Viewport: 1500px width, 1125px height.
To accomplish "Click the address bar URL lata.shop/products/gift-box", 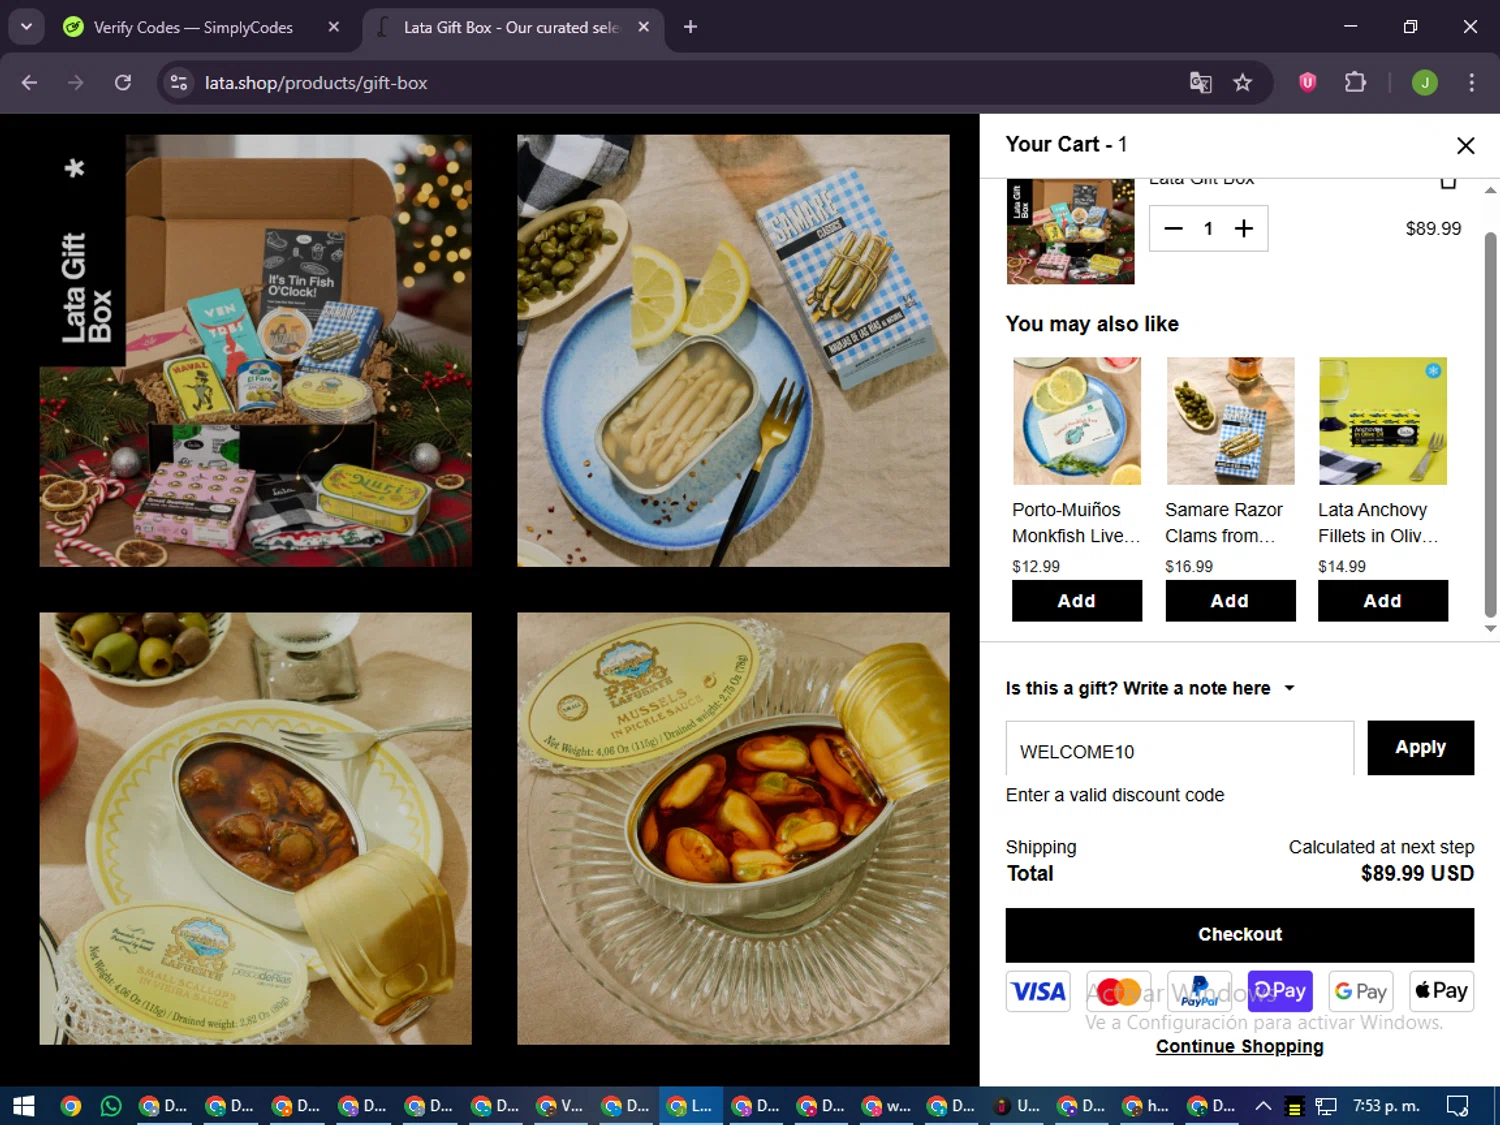I will [316, 83].
